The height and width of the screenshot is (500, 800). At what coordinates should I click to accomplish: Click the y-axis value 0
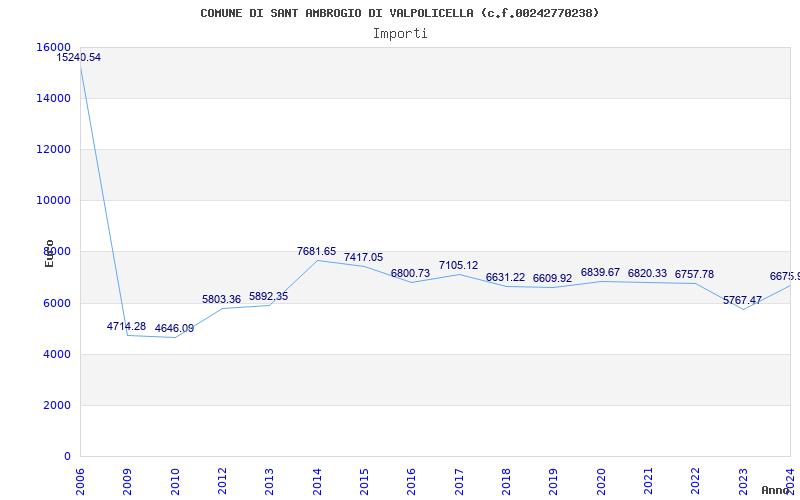pos(67,457)
